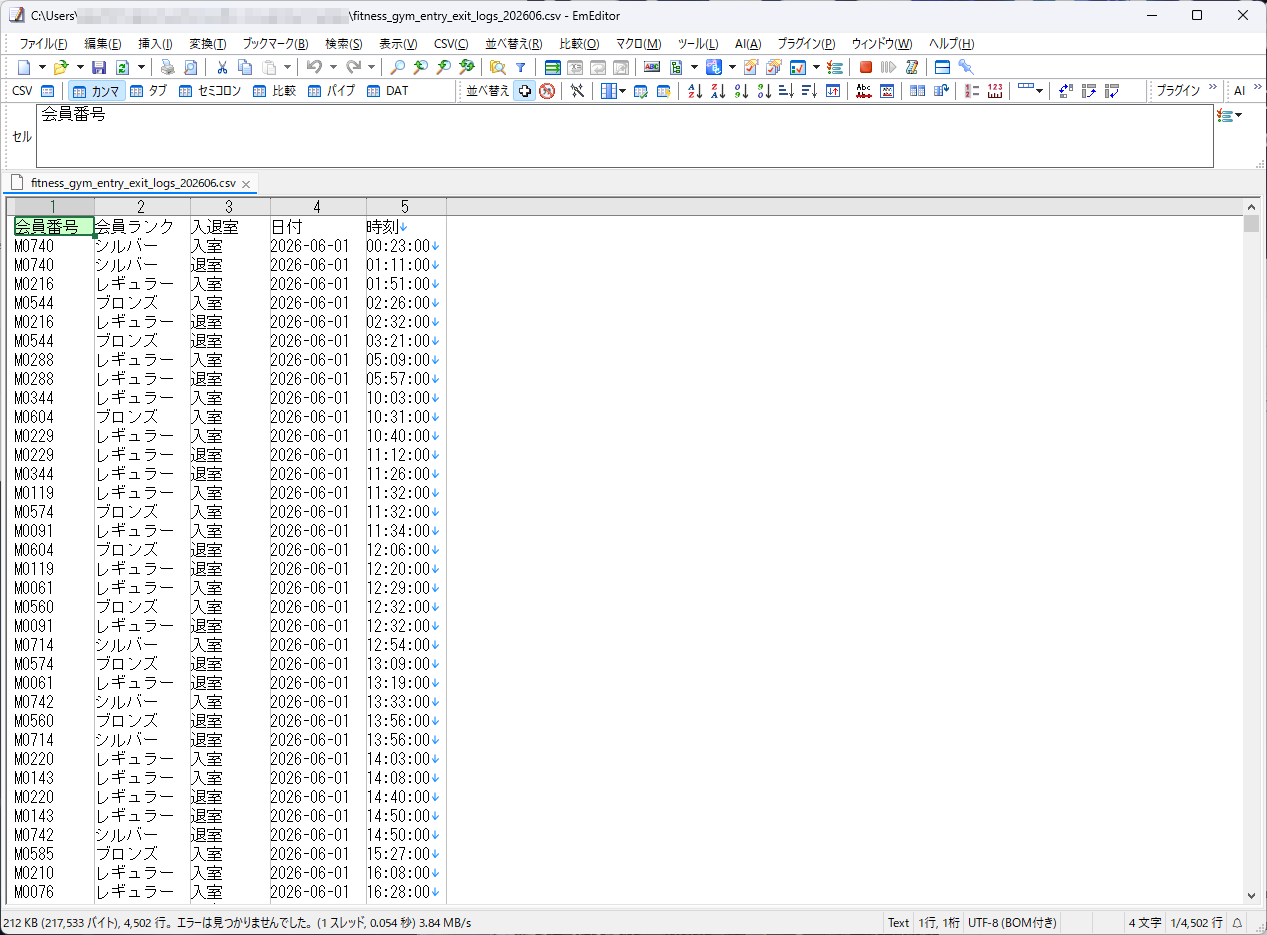Click the Reset sort (red no) icon
This screenshot has width=1267, height=935.
pos(547,91)
